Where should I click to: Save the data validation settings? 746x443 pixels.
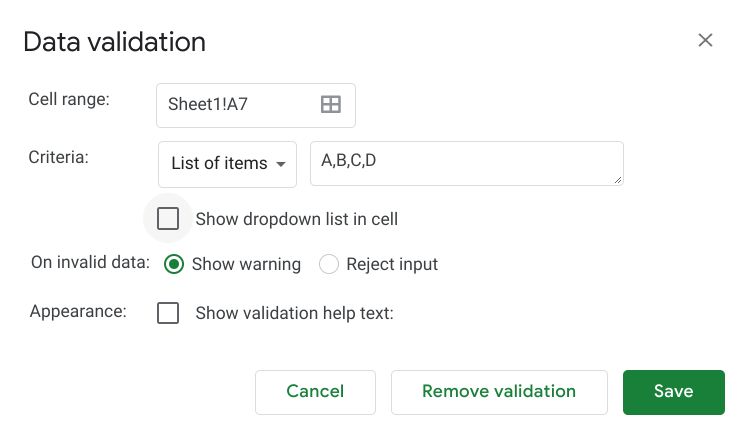[x=673, y=392]
